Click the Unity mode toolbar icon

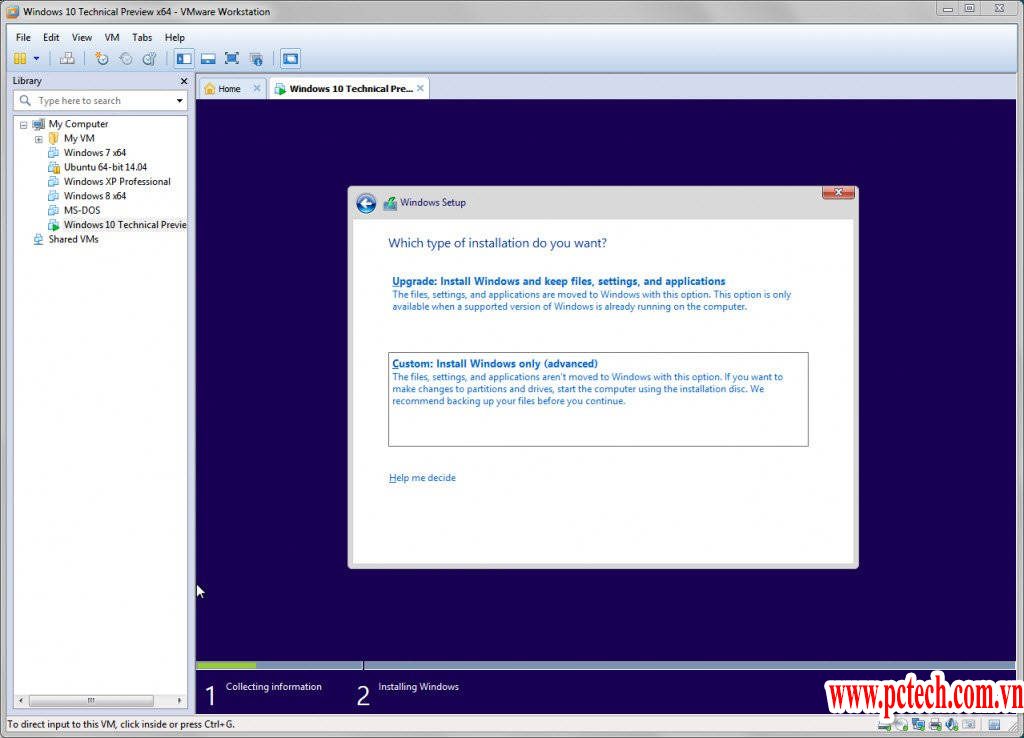coord(256,59)
